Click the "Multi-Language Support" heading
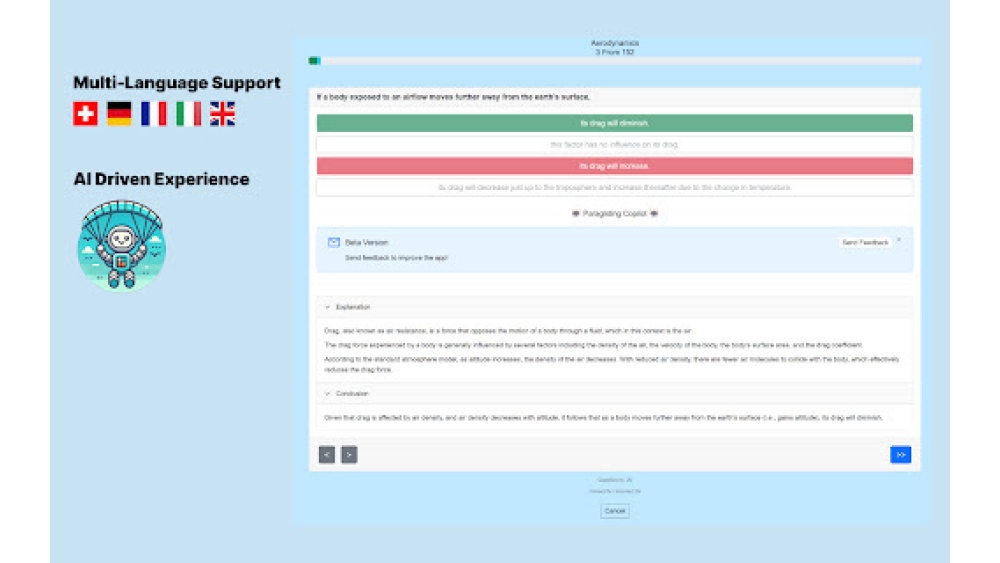Screen dimensions: 1000x563 (x=177, y=83)
